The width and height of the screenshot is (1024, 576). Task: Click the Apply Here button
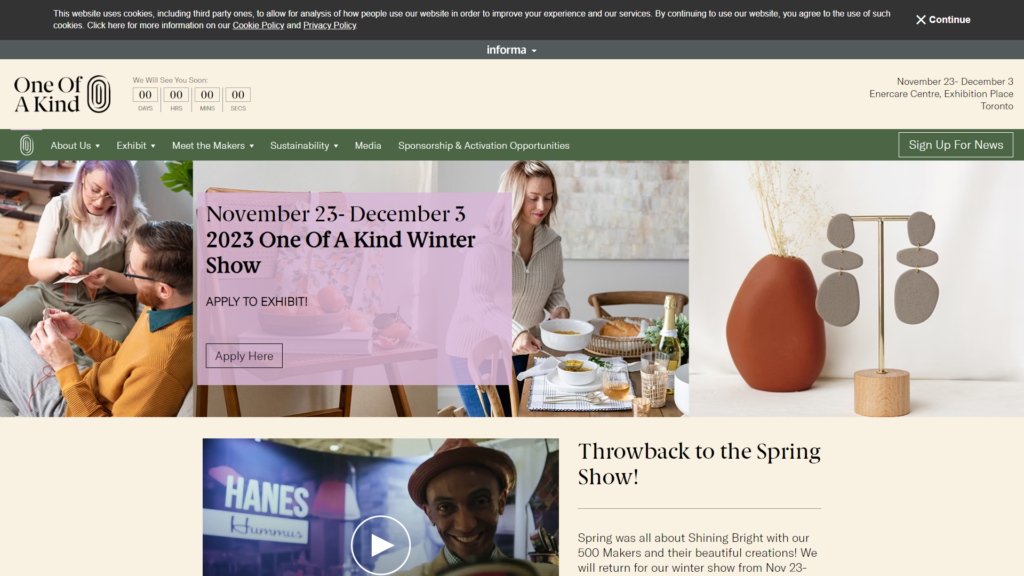pos(244,356)
